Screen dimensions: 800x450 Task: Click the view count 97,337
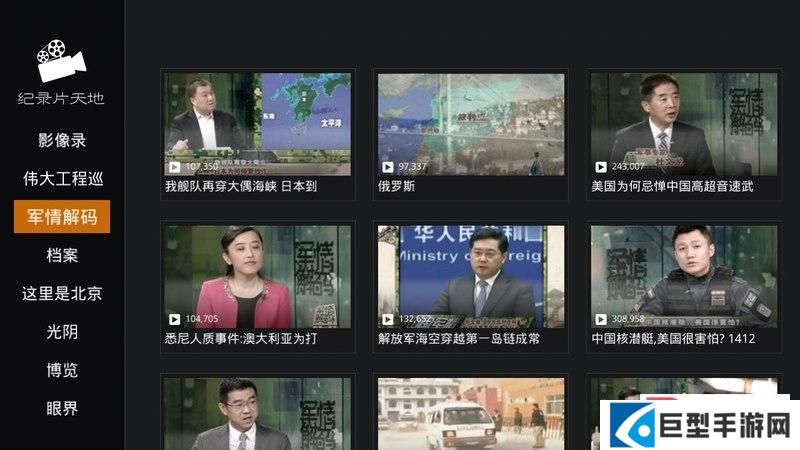(x=412, y=167)
